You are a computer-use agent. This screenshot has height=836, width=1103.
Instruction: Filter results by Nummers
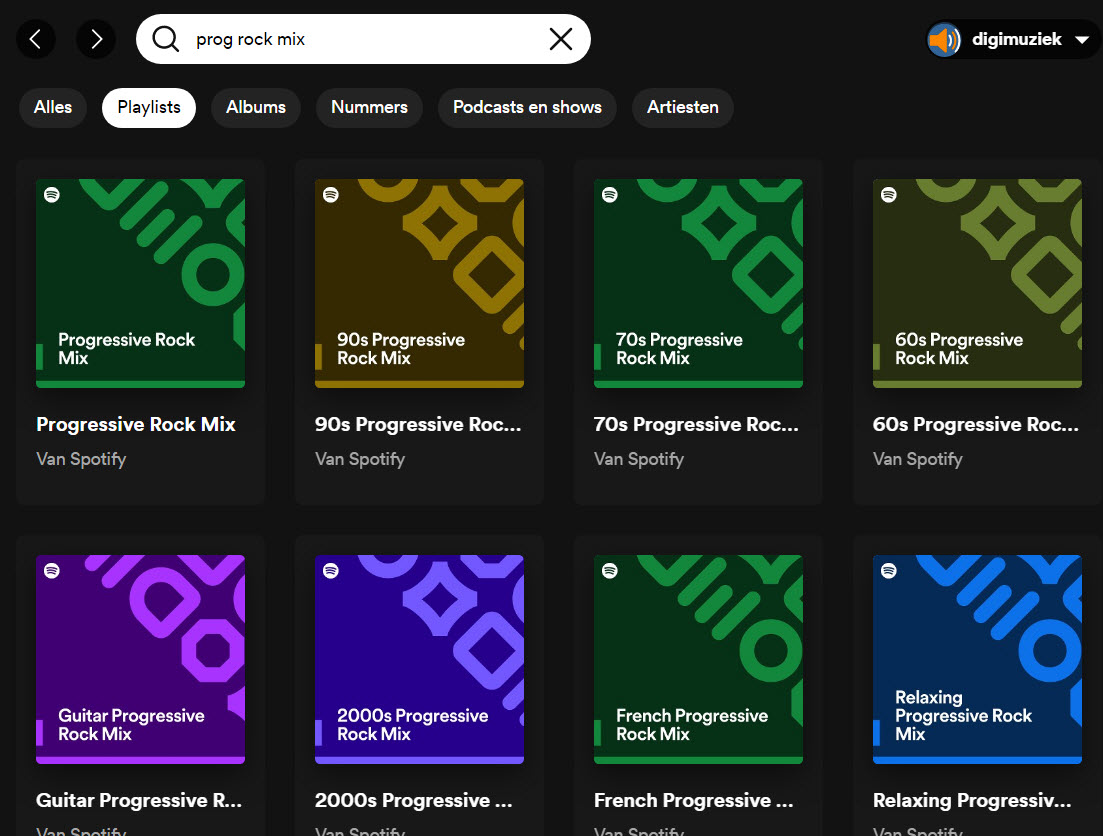[x=369, y=107]
